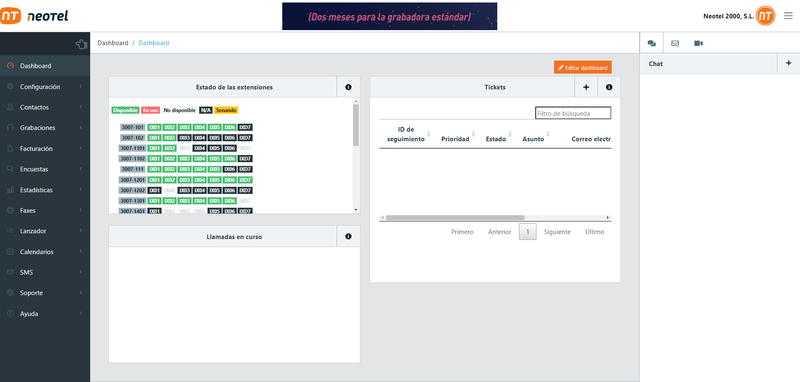
Task: Go to Primero page of tickets
Action: point(462,232)
